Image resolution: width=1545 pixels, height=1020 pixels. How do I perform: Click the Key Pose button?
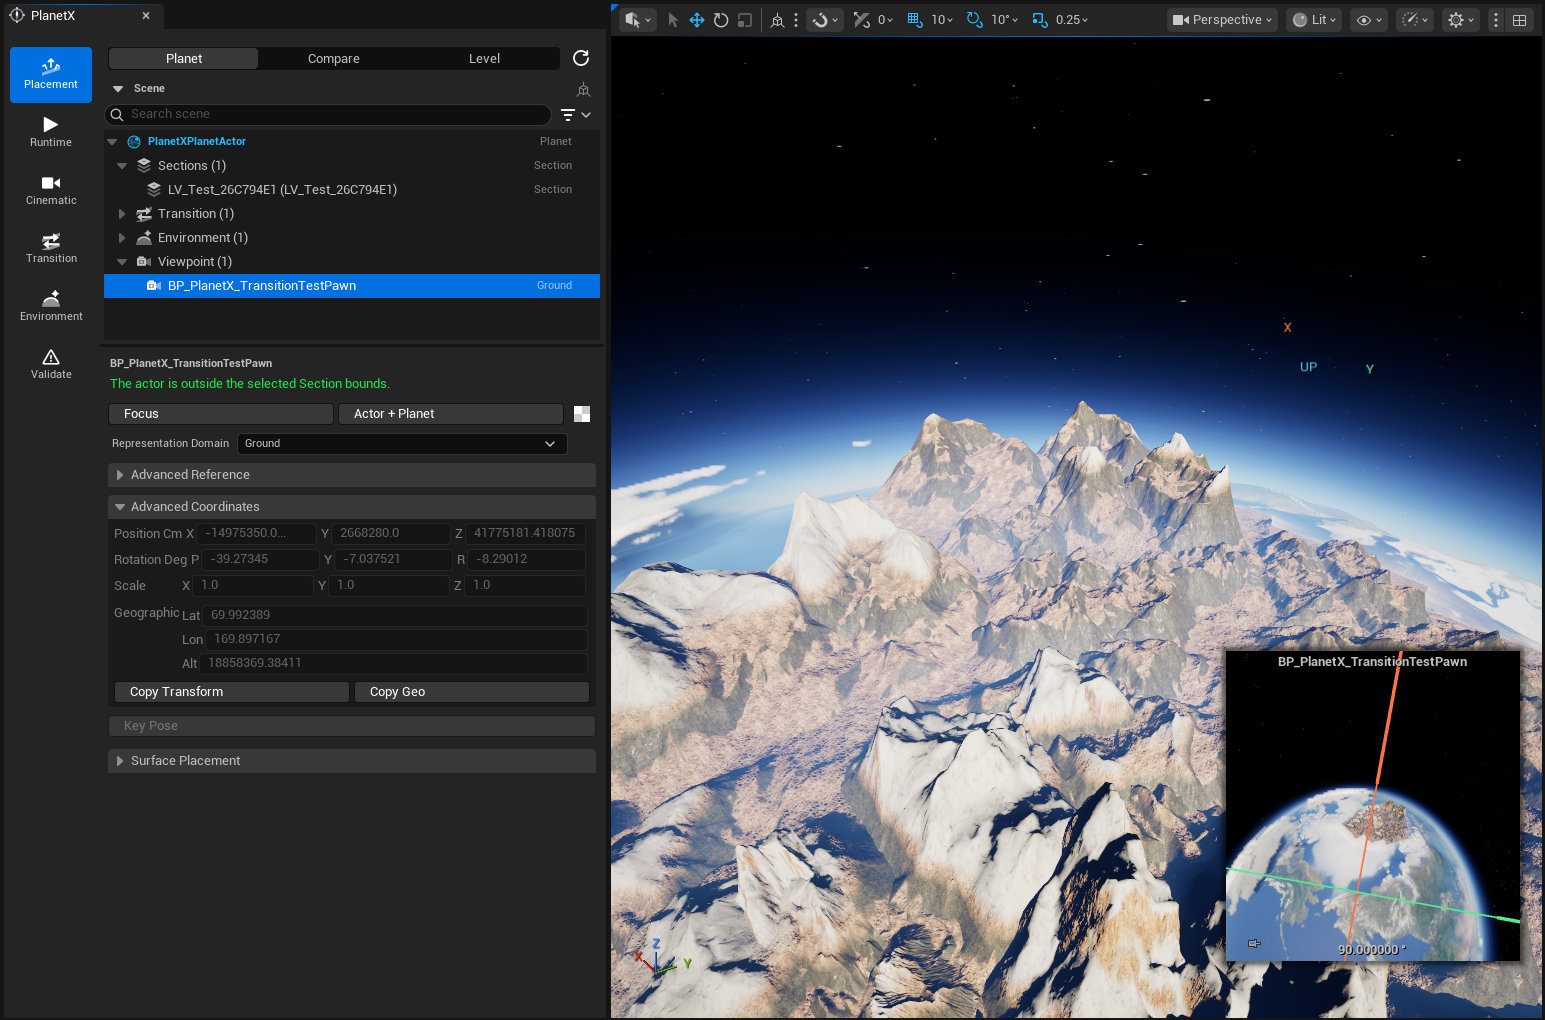click(x=352, y=726)
